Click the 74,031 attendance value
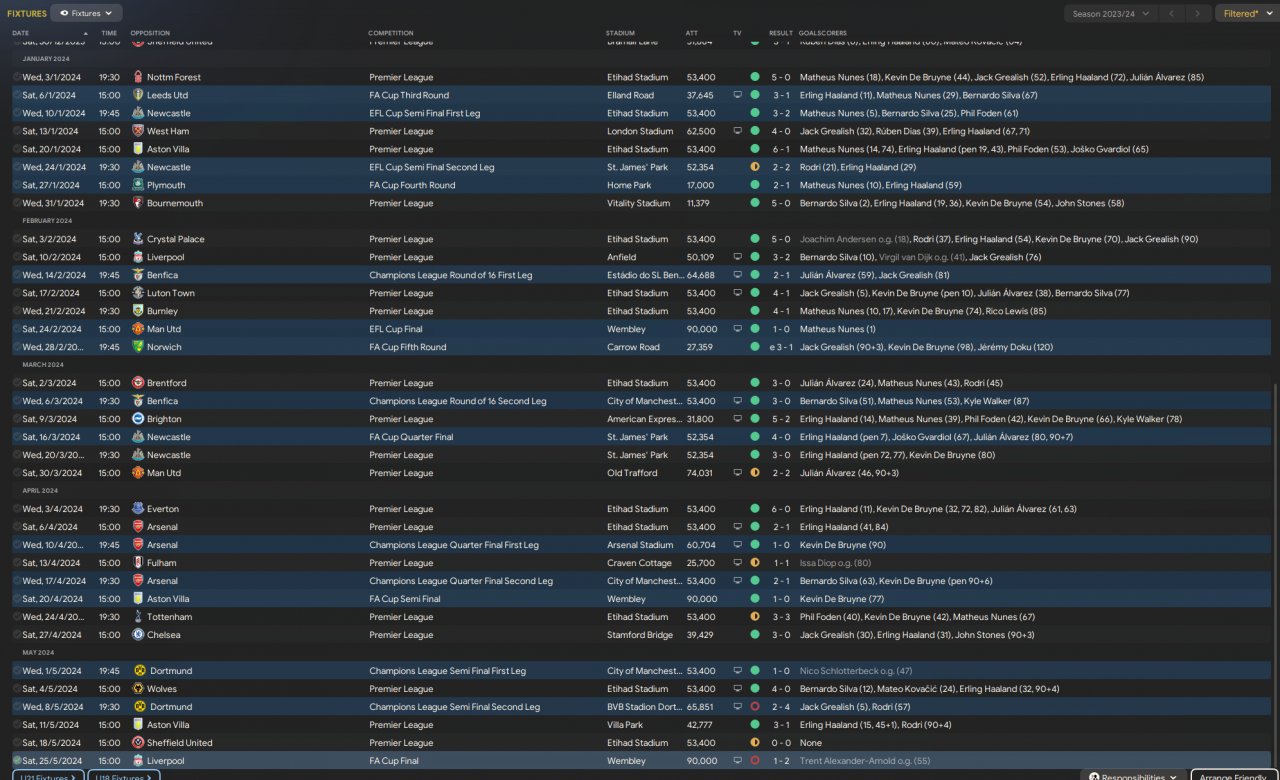Viewport: 1280px width, 780px height. pyautogui.click(x=701, y=473)
